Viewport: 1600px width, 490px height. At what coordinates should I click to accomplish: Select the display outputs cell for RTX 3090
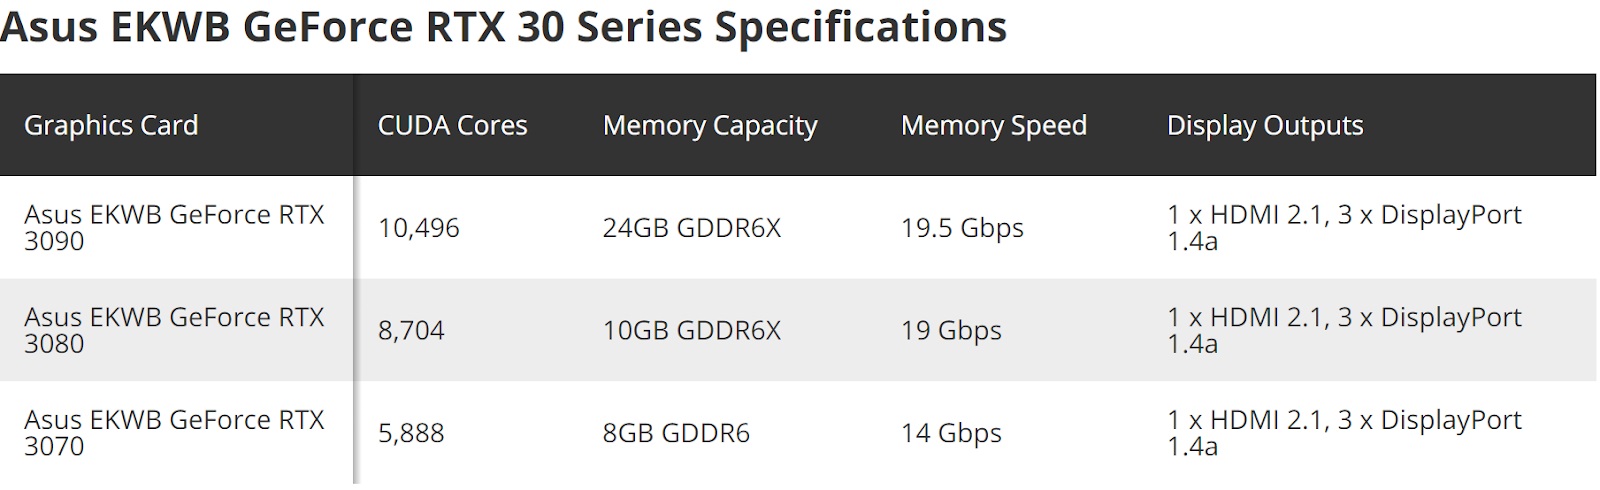tap(1344, 228)
